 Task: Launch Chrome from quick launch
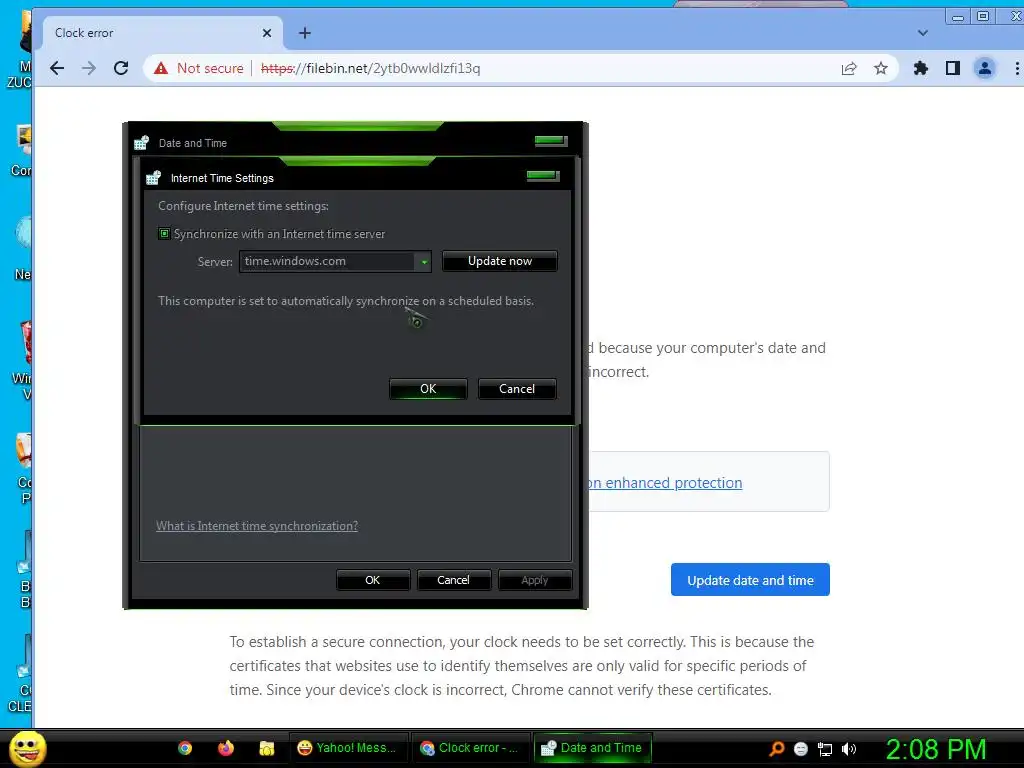coord(185,748)
